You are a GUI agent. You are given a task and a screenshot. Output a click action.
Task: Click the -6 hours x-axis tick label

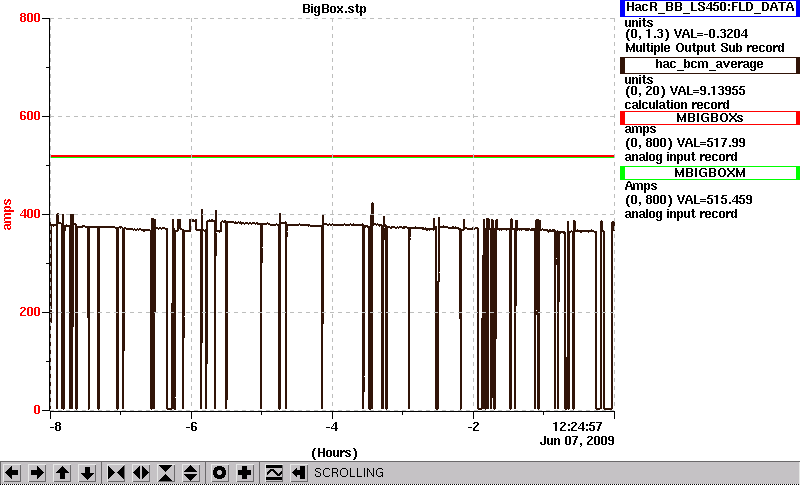(191, 427)
